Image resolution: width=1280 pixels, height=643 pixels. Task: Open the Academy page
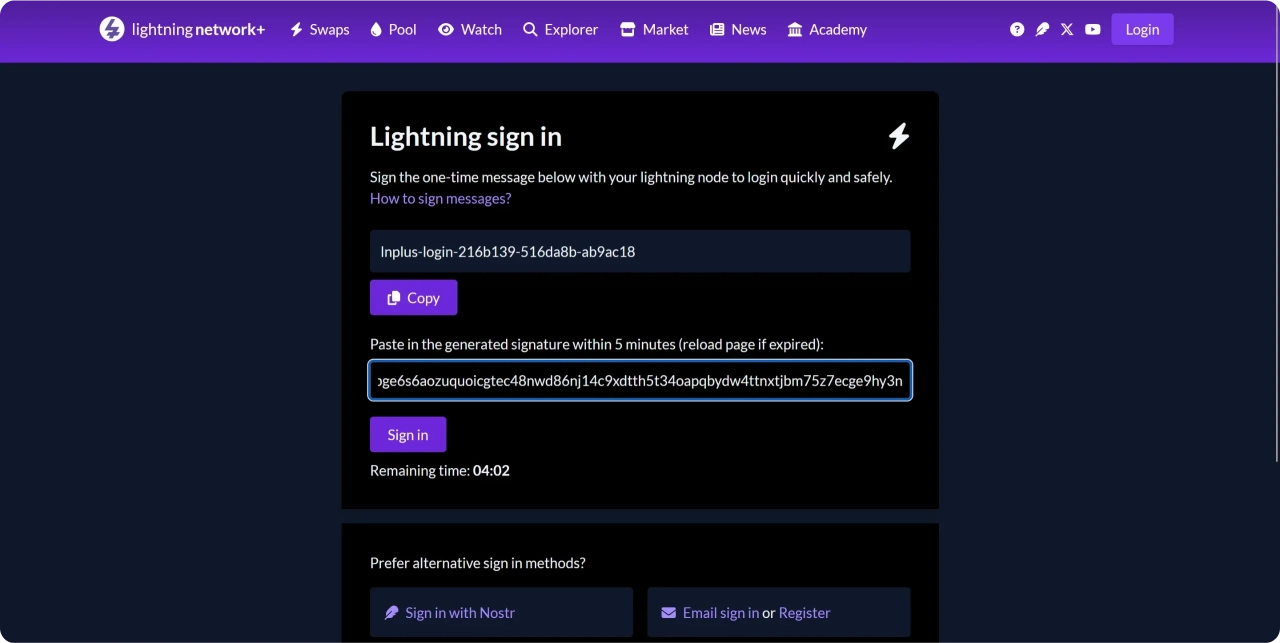click(x=827, y=29)
